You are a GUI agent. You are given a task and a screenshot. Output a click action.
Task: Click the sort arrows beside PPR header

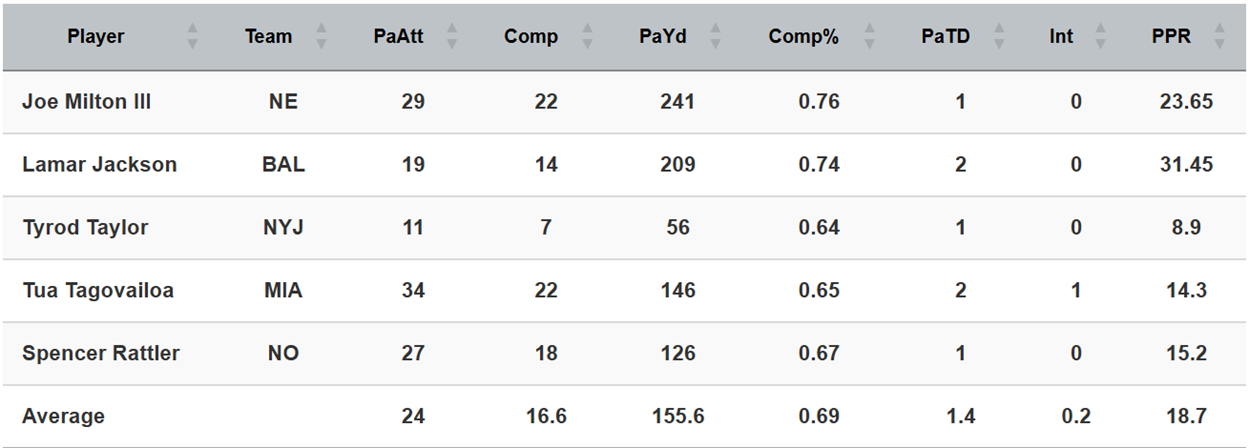1219,37
